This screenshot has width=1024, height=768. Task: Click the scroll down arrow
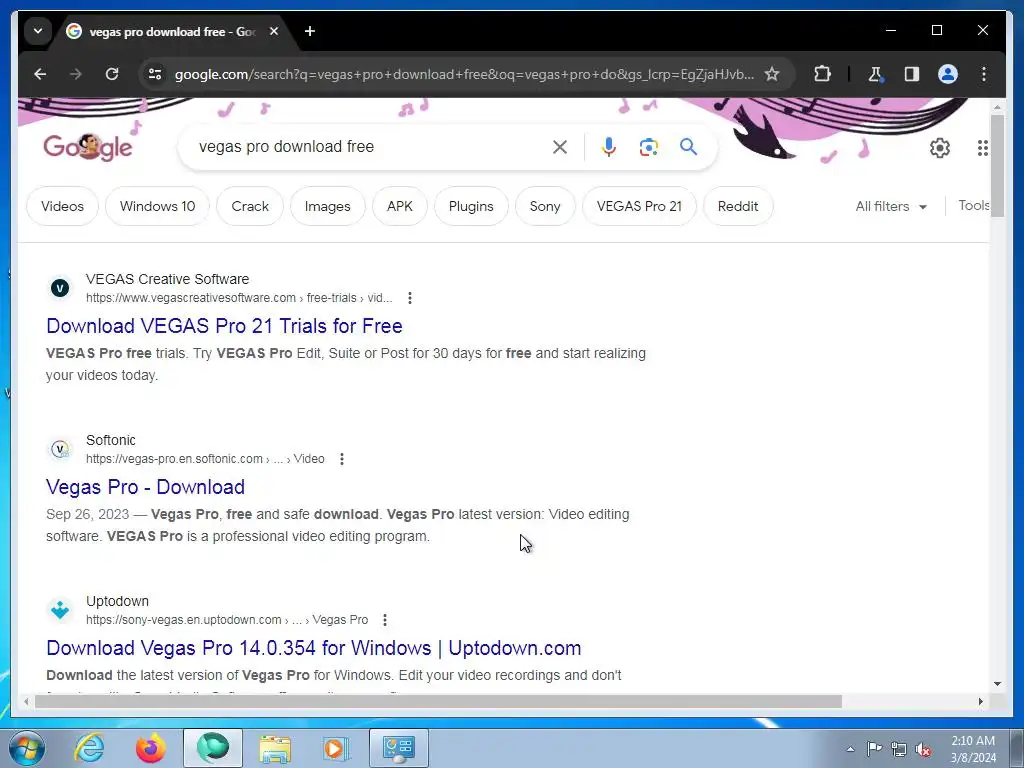(x=997, y=684)
